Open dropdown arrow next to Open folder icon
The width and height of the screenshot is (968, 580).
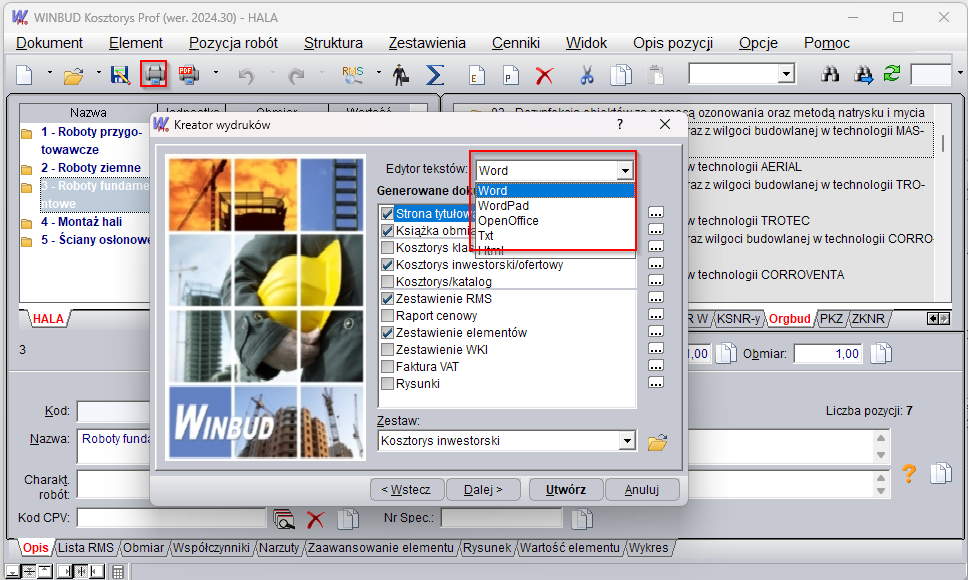pos(98,73)
